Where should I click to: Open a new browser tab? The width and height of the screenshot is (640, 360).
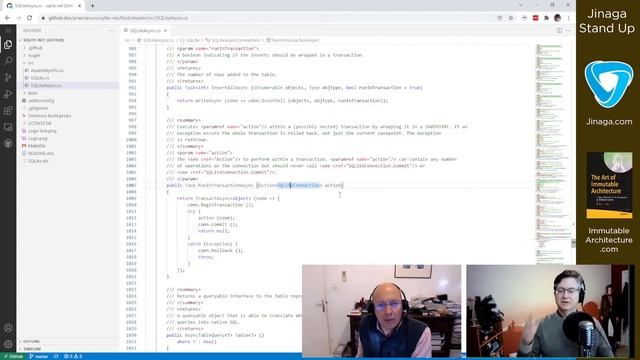click(92, 6)
